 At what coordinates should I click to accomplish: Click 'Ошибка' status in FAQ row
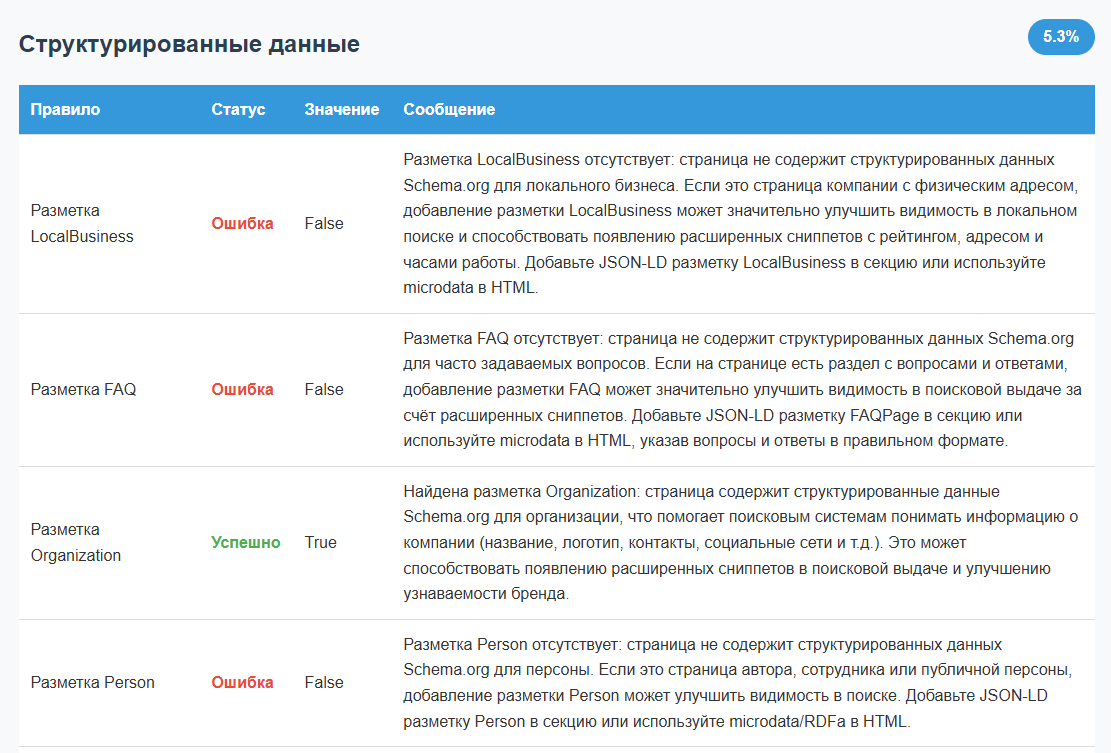coord(242,390)
